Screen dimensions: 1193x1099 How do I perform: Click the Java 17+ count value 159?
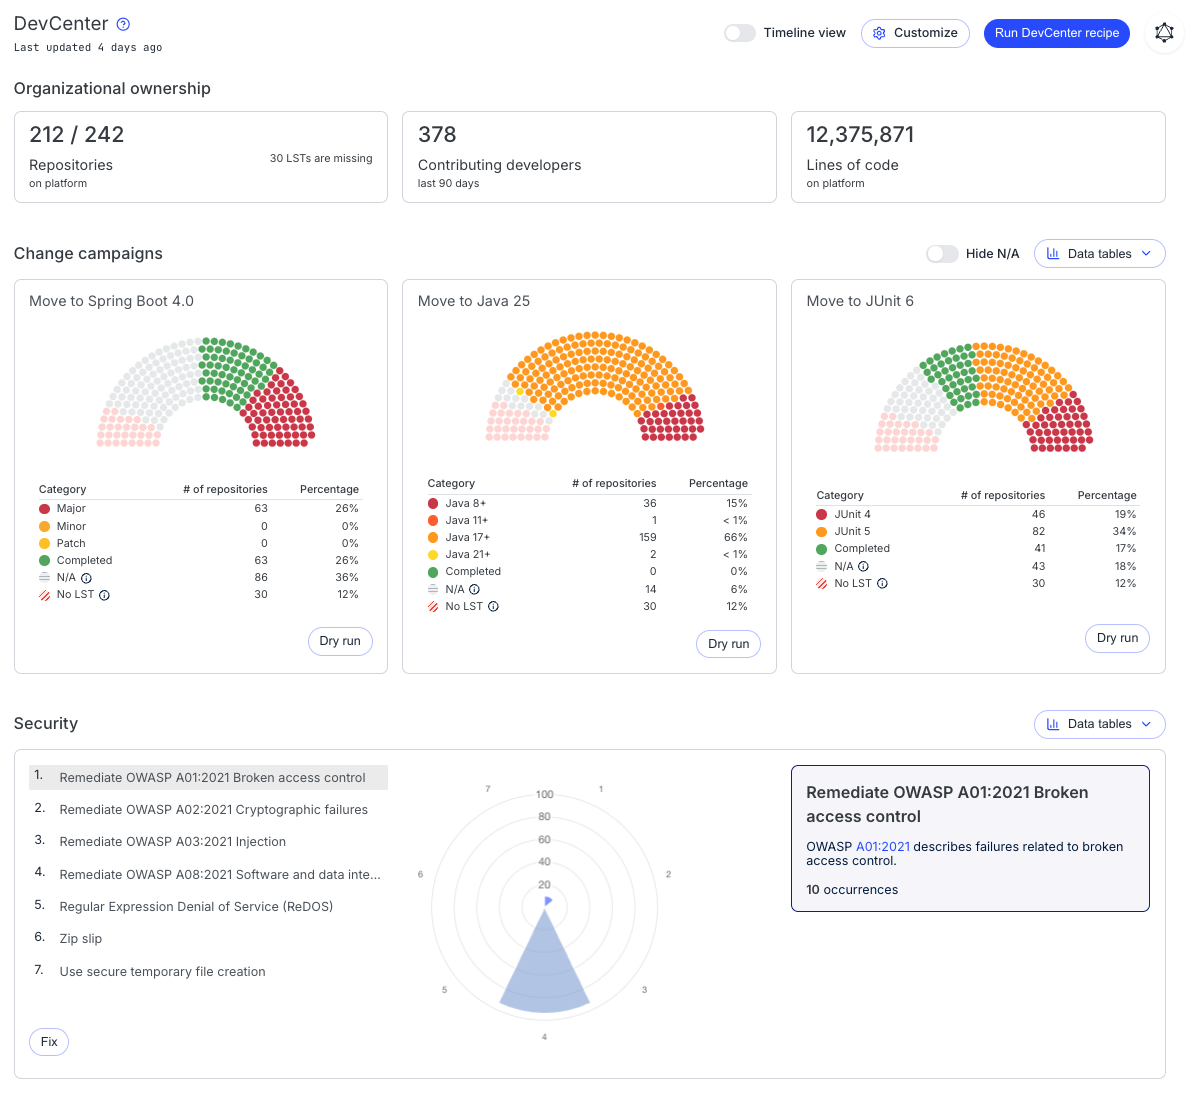[x=647, y=538]
